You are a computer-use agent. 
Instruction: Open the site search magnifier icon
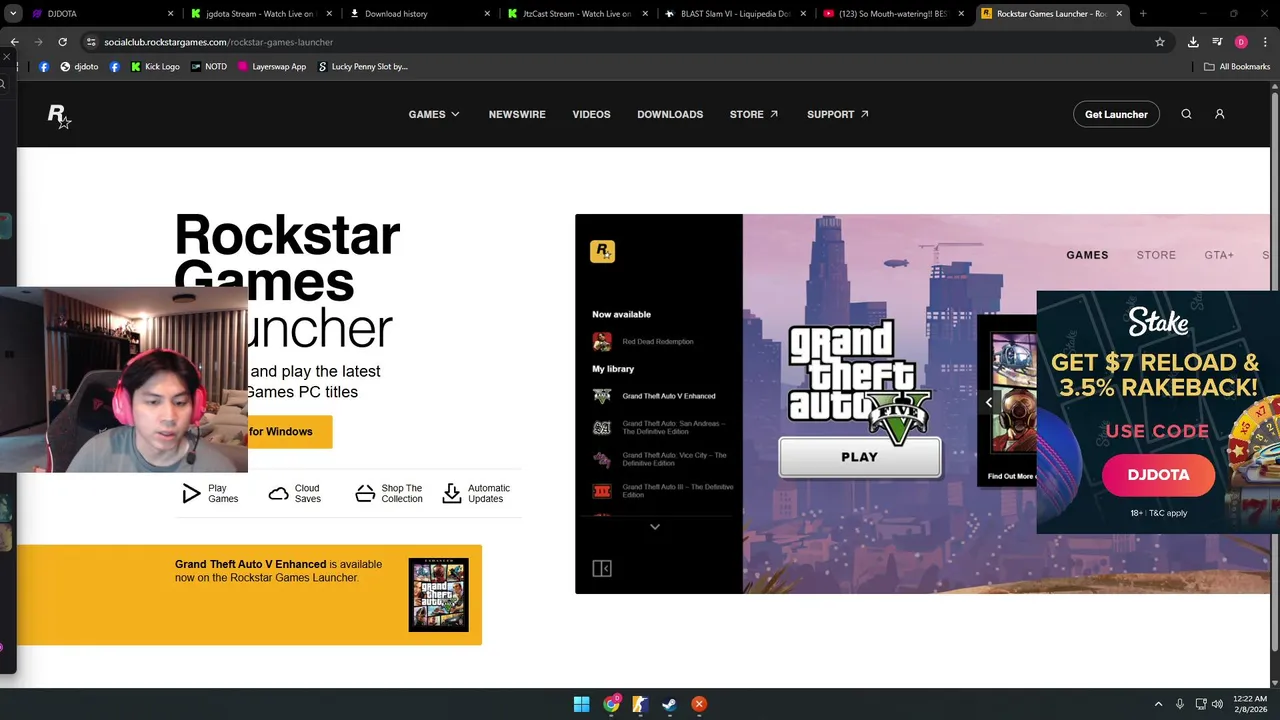[x=1186, y=114]
